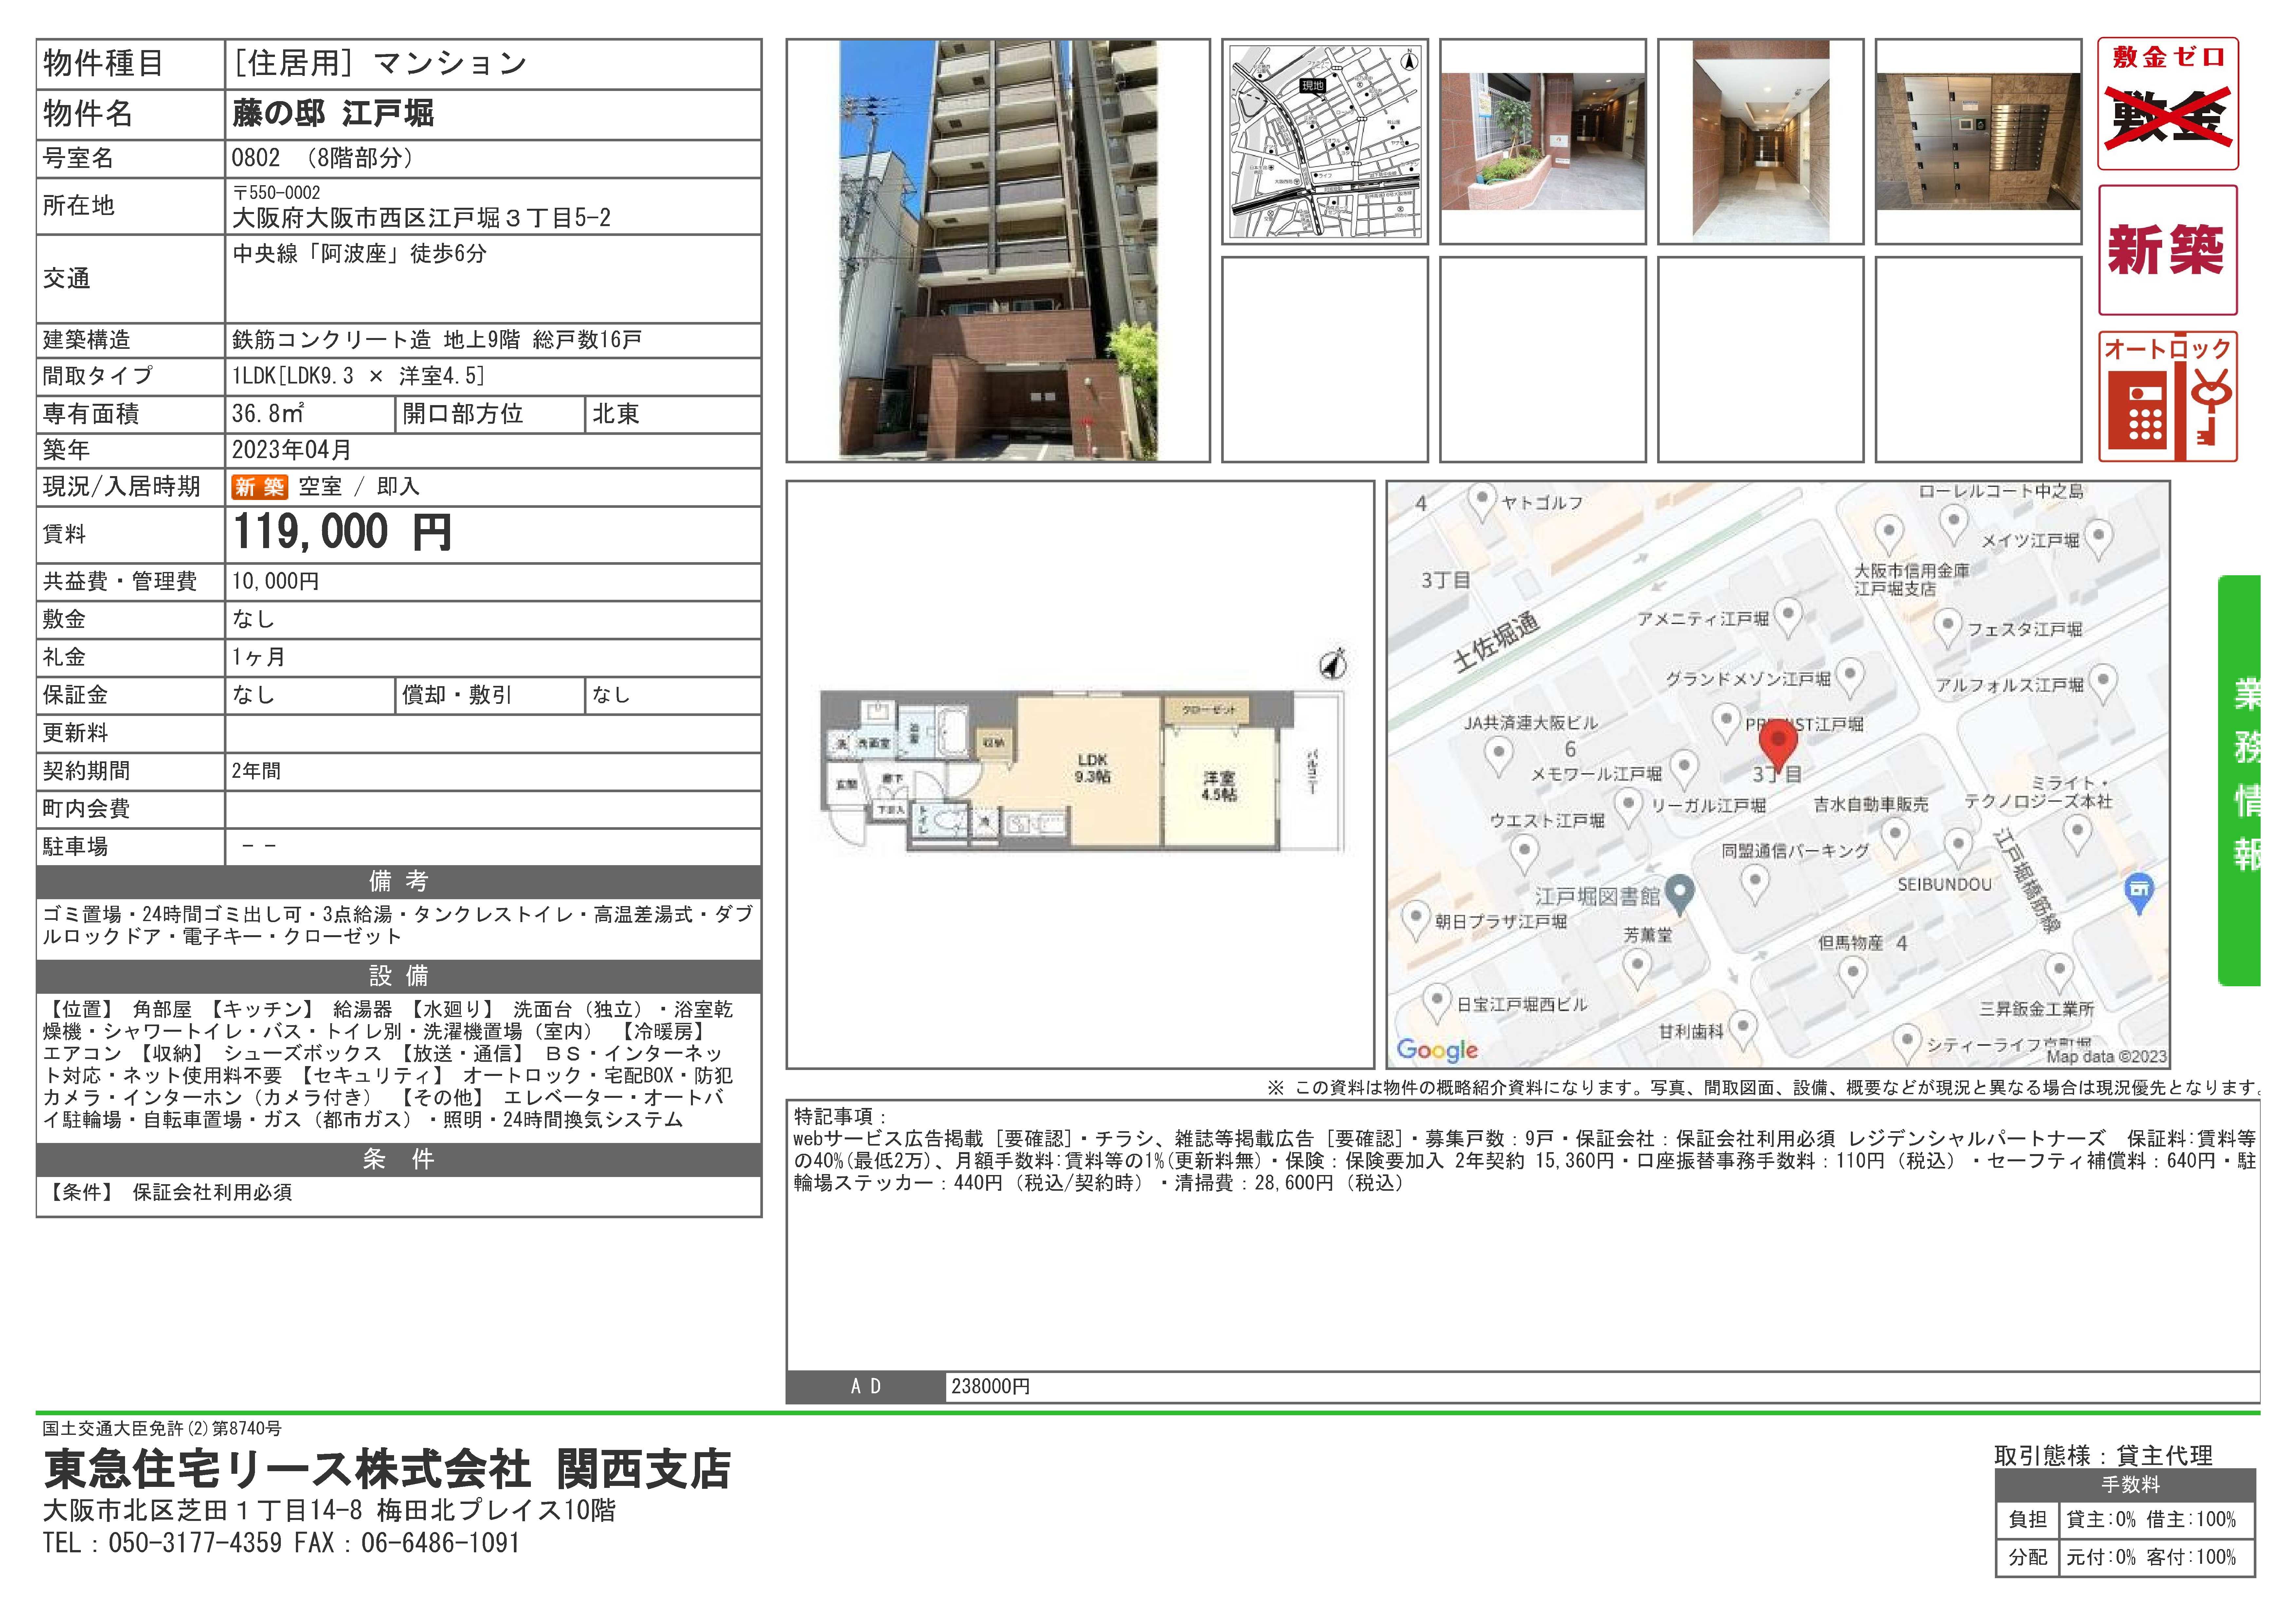Click the orange 新築 tag in the 現況 row

pyautogui.click(x=260, y=487)
